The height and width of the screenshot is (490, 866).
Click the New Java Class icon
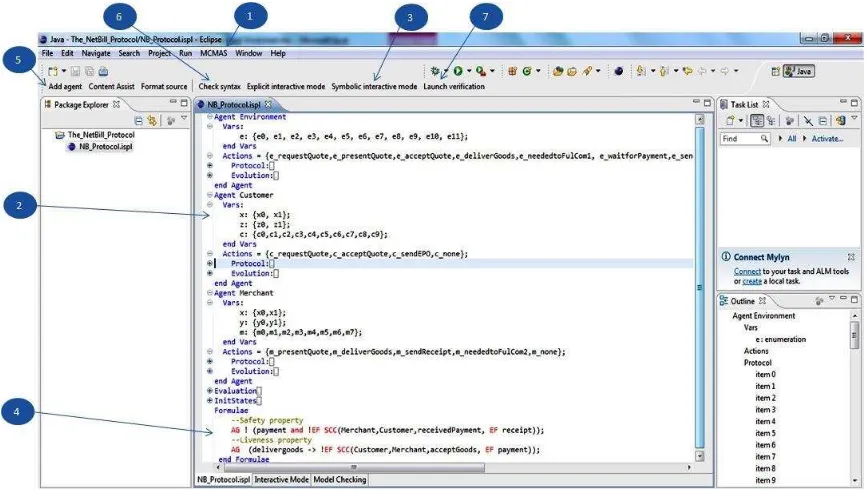pyautogui.click(x=527, y=71)
